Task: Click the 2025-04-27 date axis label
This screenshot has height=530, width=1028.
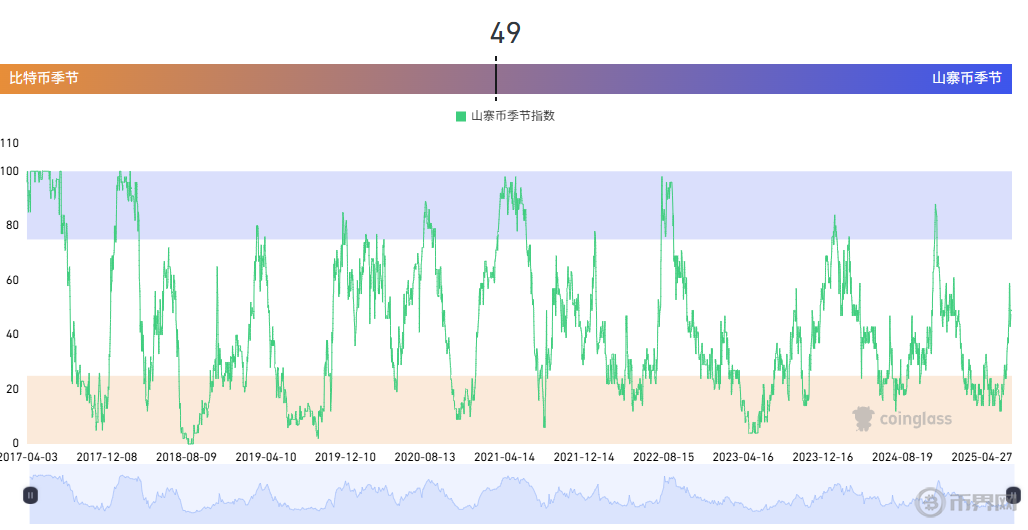Action: point(982,457)
